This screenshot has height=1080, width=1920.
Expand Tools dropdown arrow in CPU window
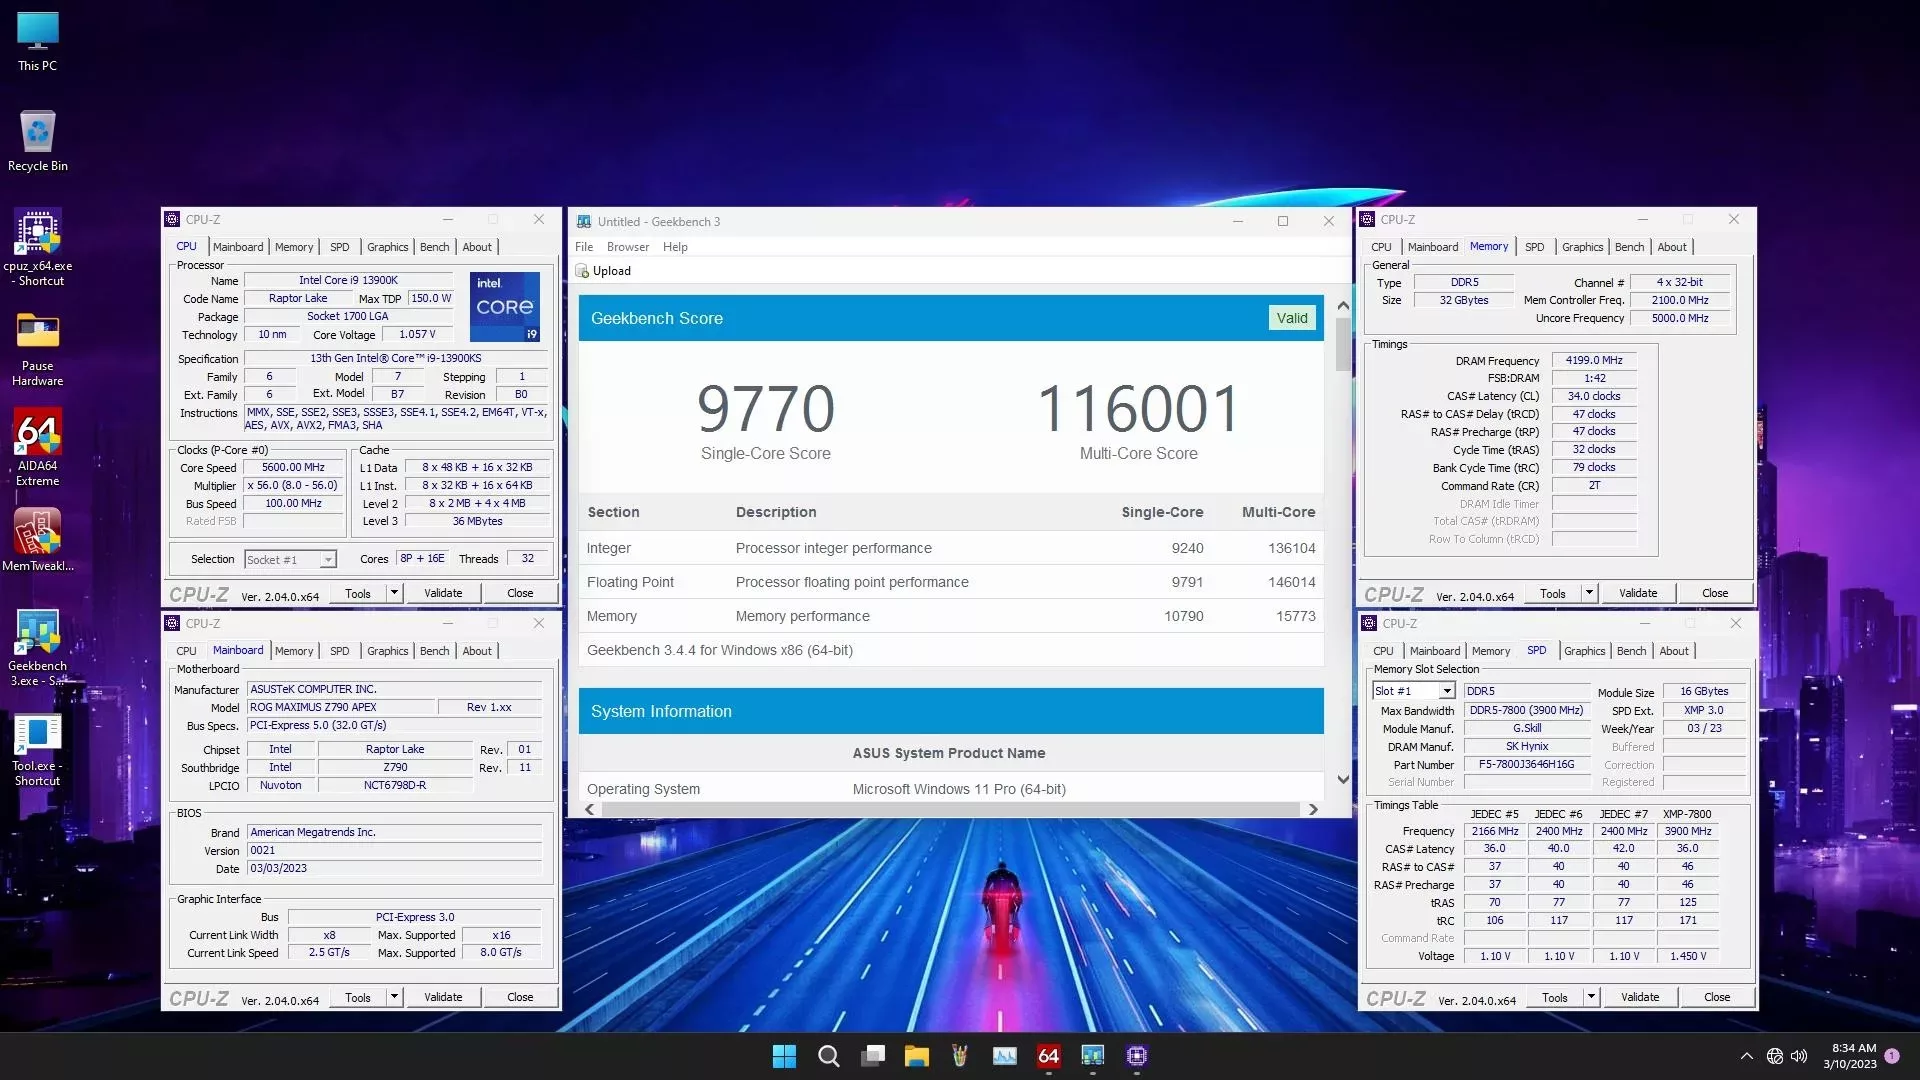pyautogui.click(x=394, y=593)
